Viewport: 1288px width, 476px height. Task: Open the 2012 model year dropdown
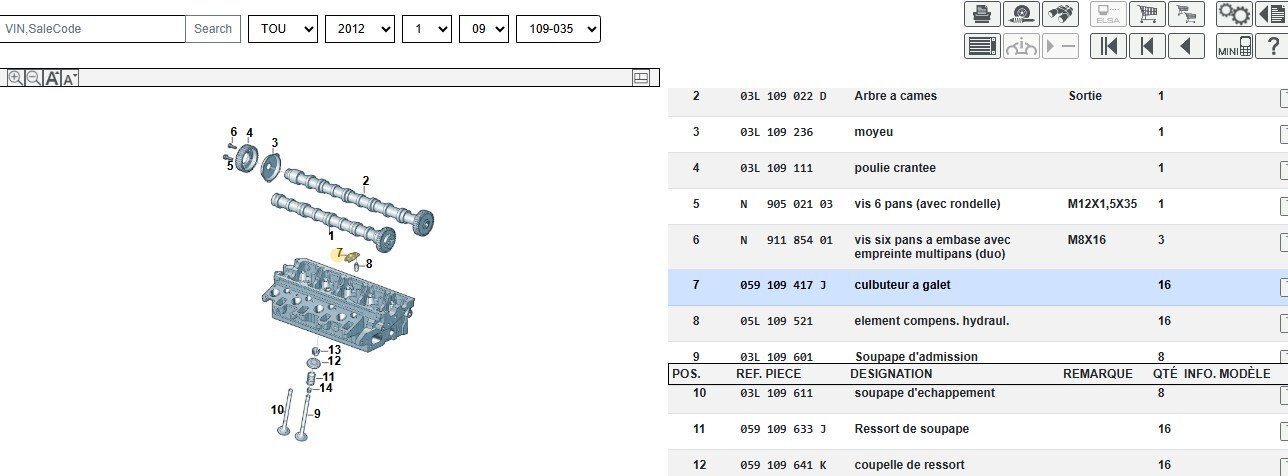click(x=359, y=29)
